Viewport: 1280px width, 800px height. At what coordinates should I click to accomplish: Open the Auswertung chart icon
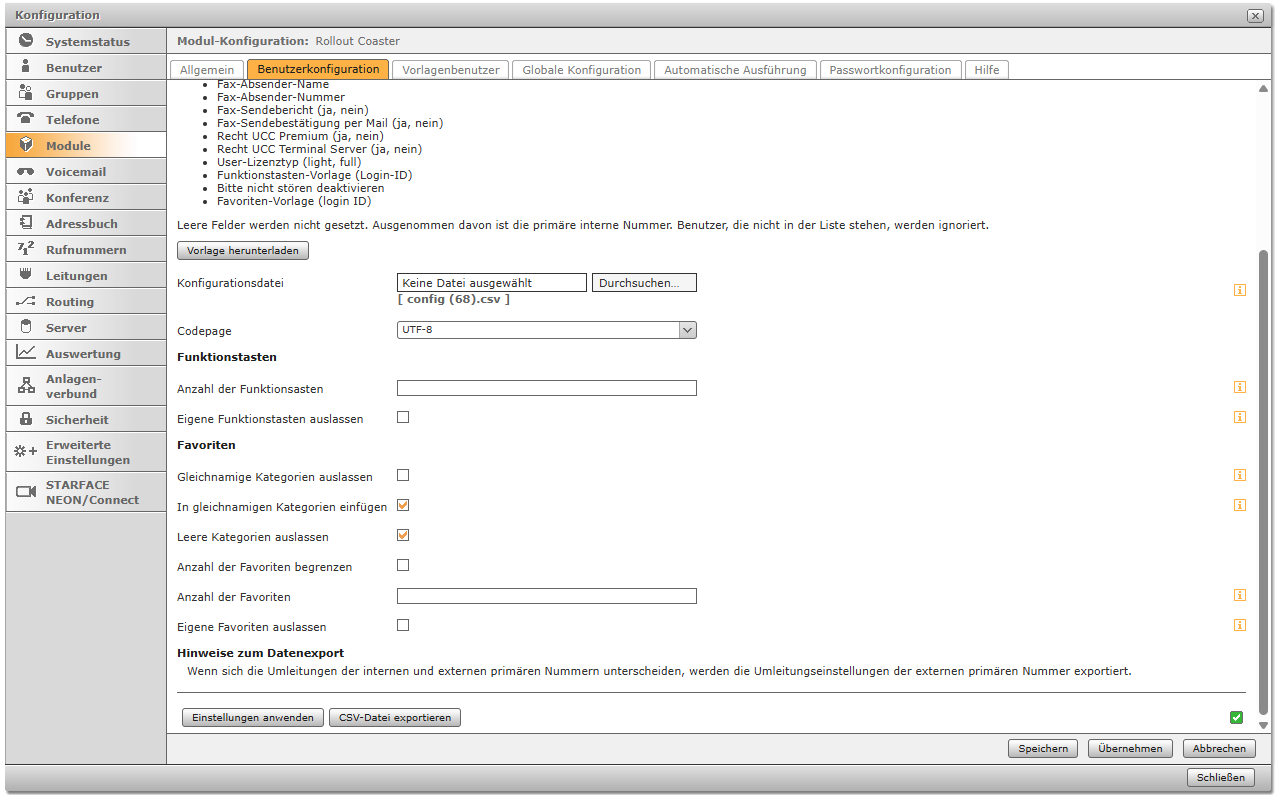tap(26, 353)
